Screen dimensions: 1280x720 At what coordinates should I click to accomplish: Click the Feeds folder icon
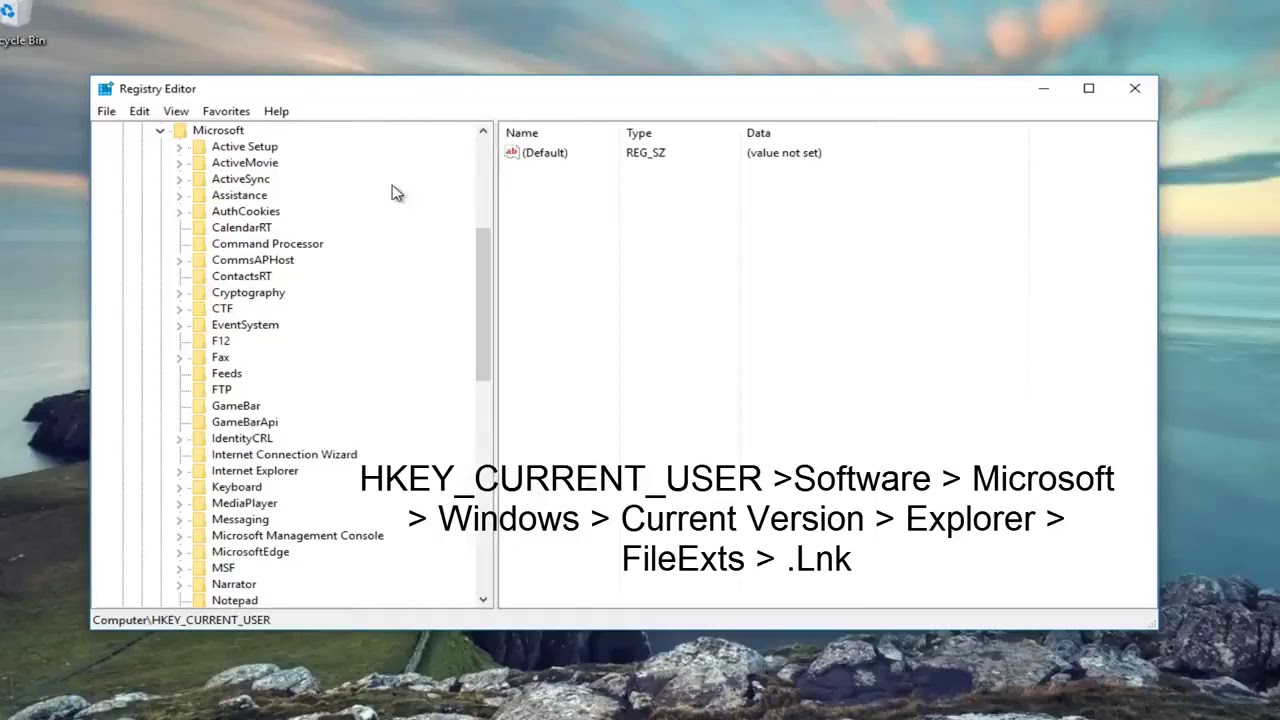pos(199,373)
